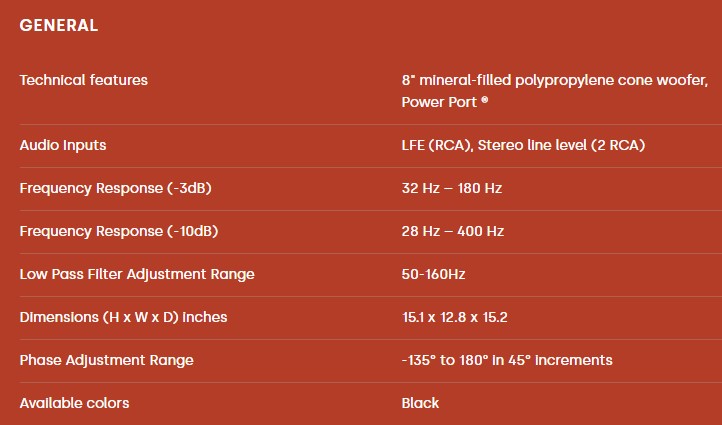The image size is (722, 425).
Task: Click the Power Port registered trademark text
Action: click(x=444, y=102)
